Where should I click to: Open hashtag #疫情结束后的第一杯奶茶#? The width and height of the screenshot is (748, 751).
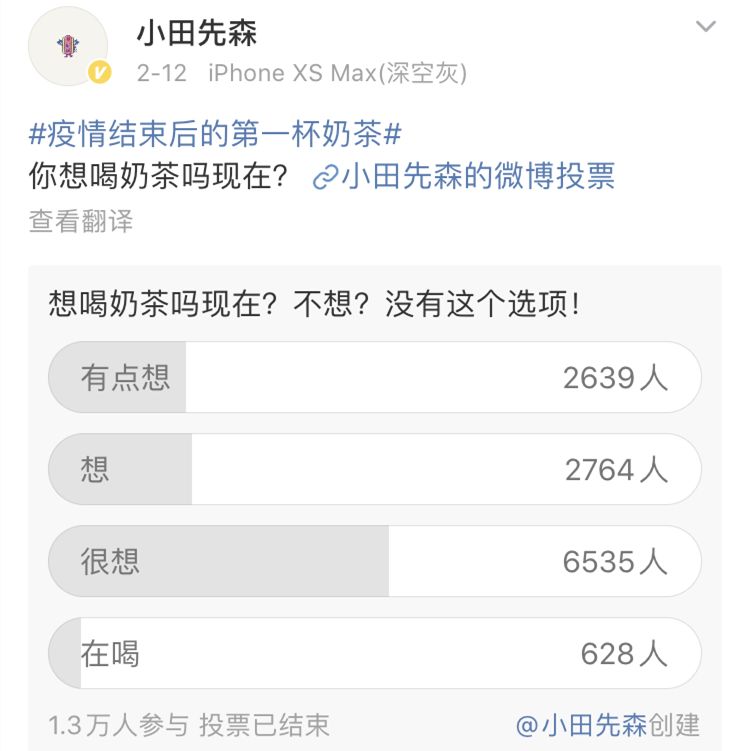pyautogui.click(x=215, y=133)
